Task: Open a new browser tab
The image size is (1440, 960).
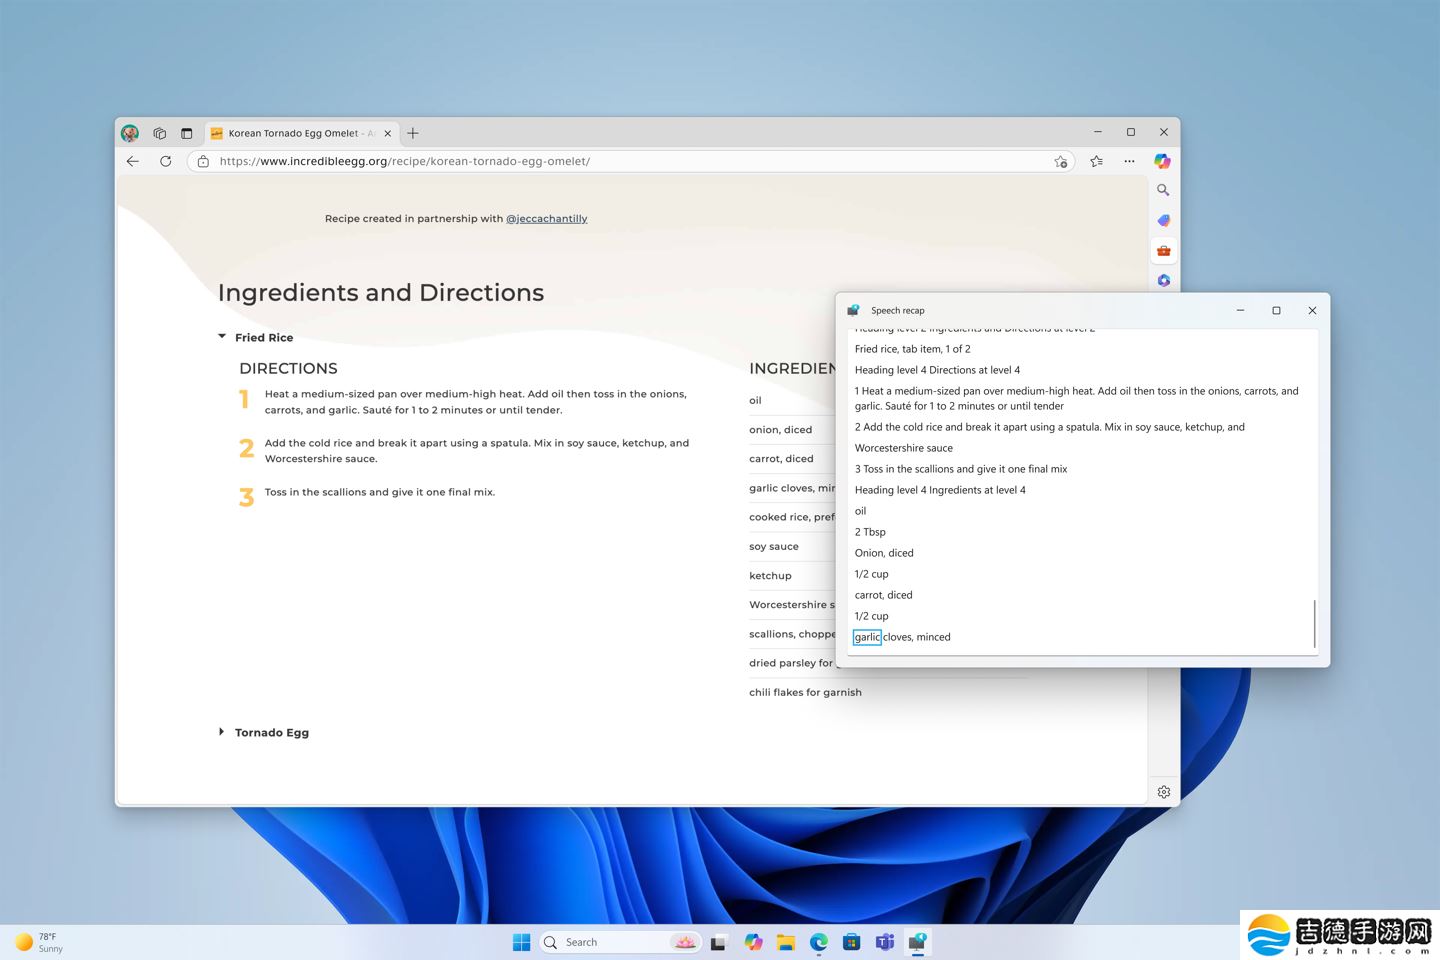Action: [413, 133]
